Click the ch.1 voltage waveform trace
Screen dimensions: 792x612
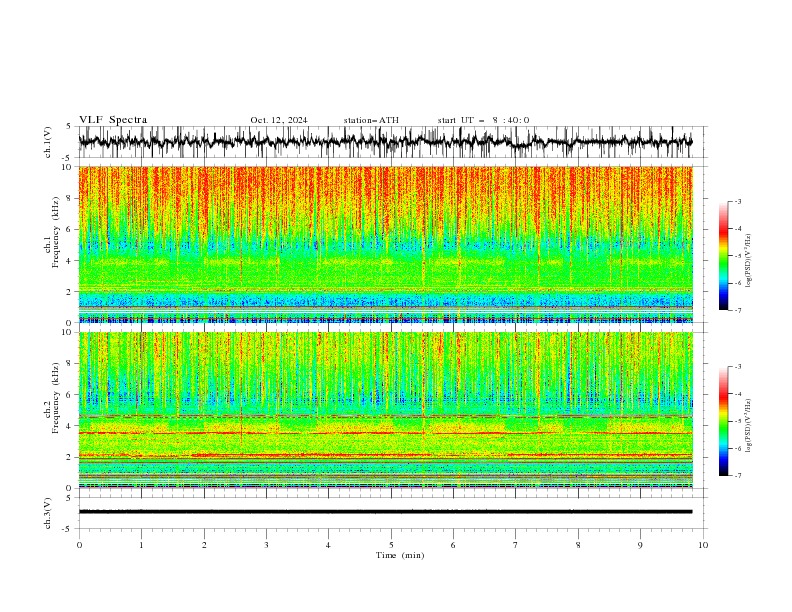[385, 142]
